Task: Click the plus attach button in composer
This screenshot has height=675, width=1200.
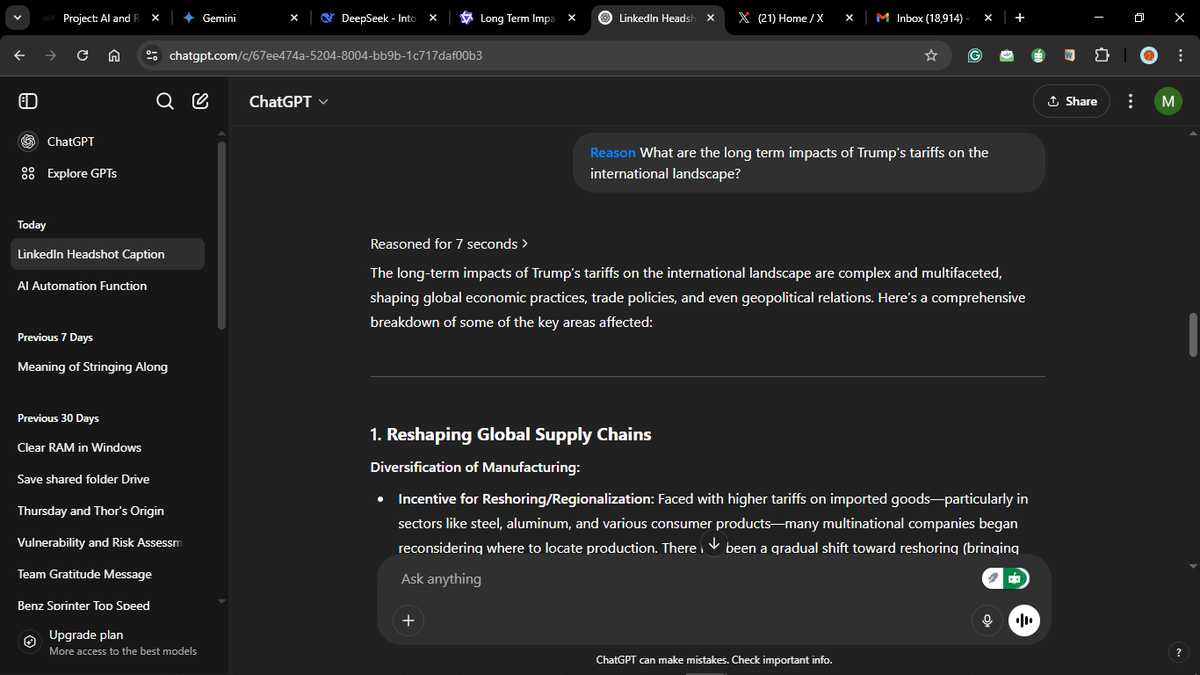Action: coord(408,621)
